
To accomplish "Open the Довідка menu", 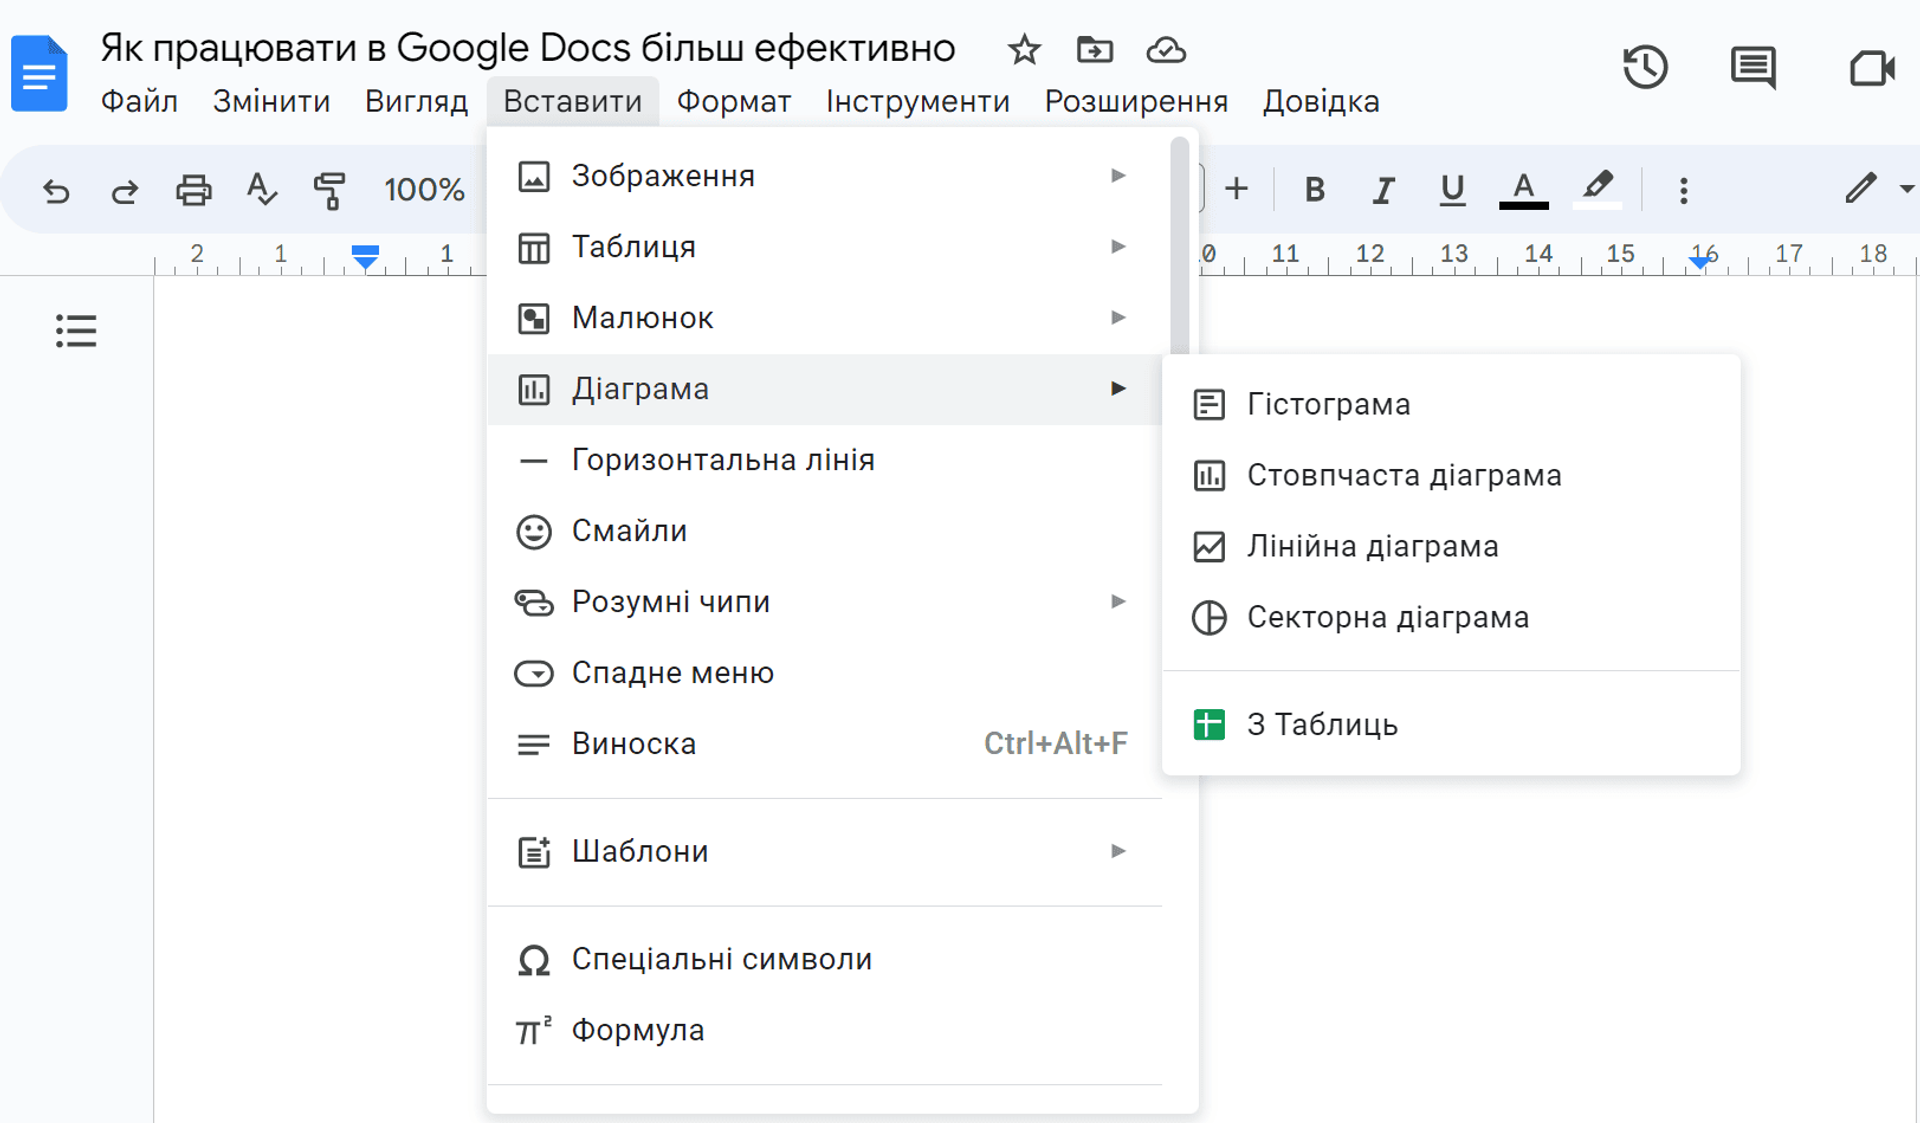I will click(1320, 101).
